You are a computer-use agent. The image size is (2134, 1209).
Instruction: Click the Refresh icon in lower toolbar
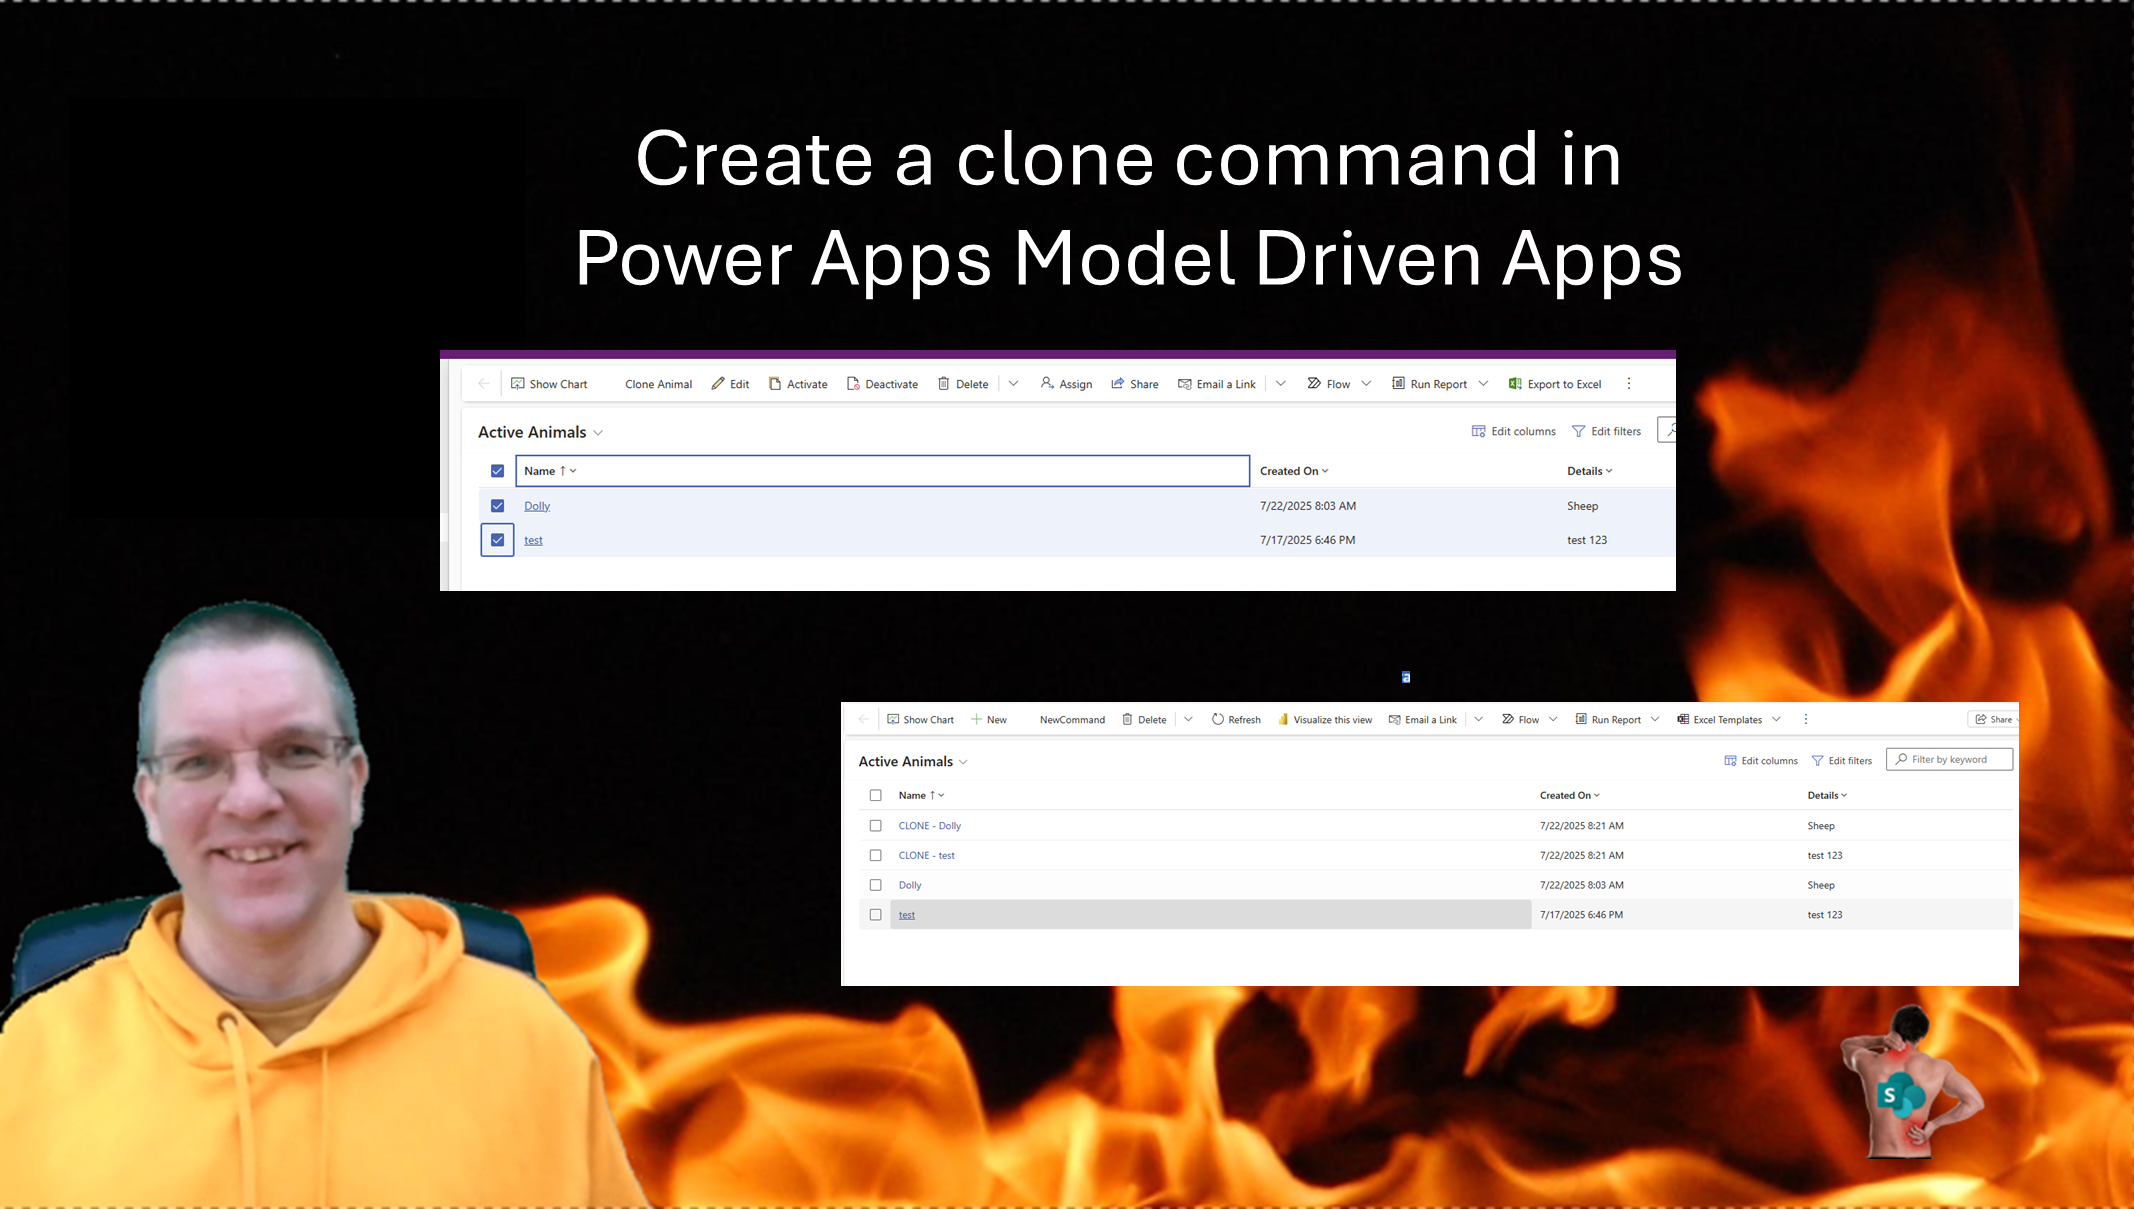(1217, 719)
